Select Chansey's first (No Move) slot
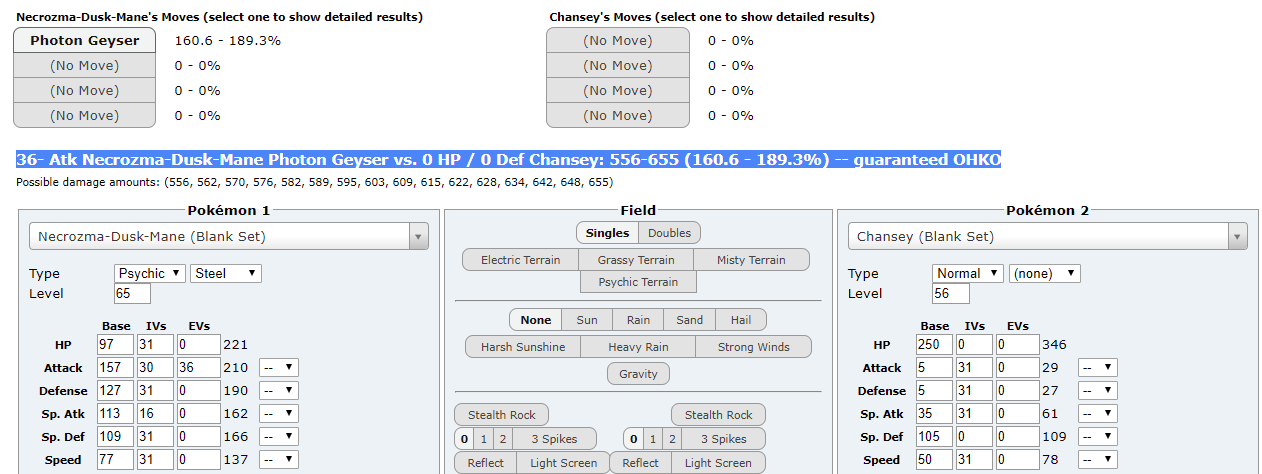Viewport: 1262px width, 474px height. pyautogui.click(x=617, y=41)
